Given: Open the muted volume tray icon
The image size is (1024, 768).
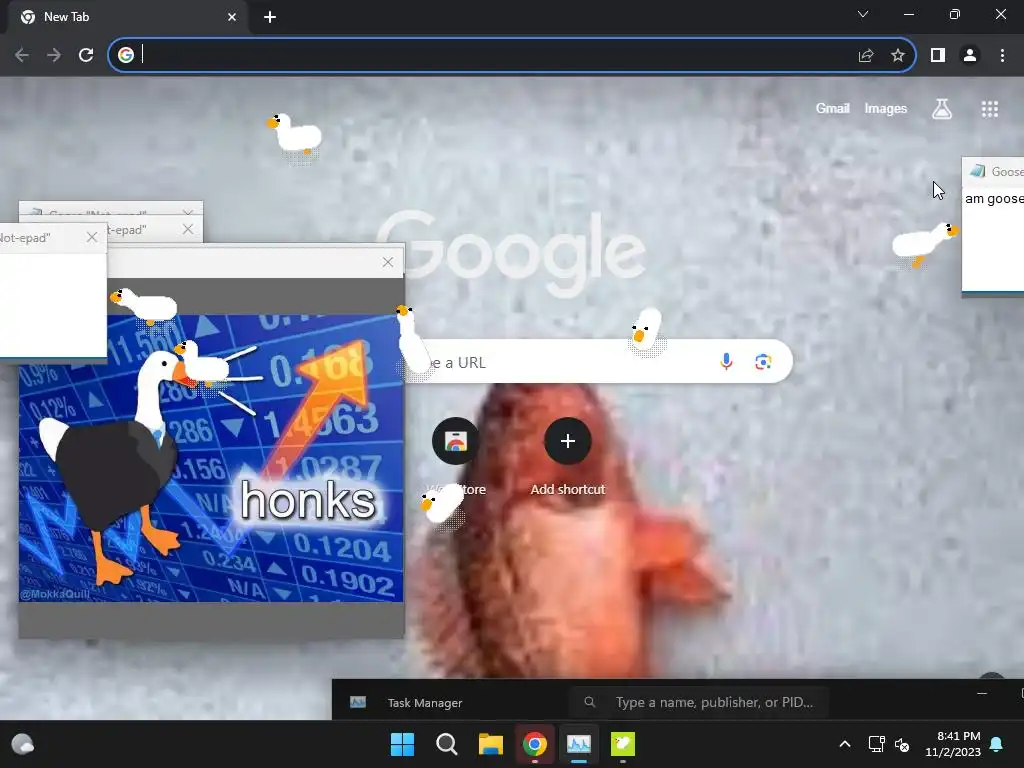Looking at the screenshot, I should tap(902, 744).
